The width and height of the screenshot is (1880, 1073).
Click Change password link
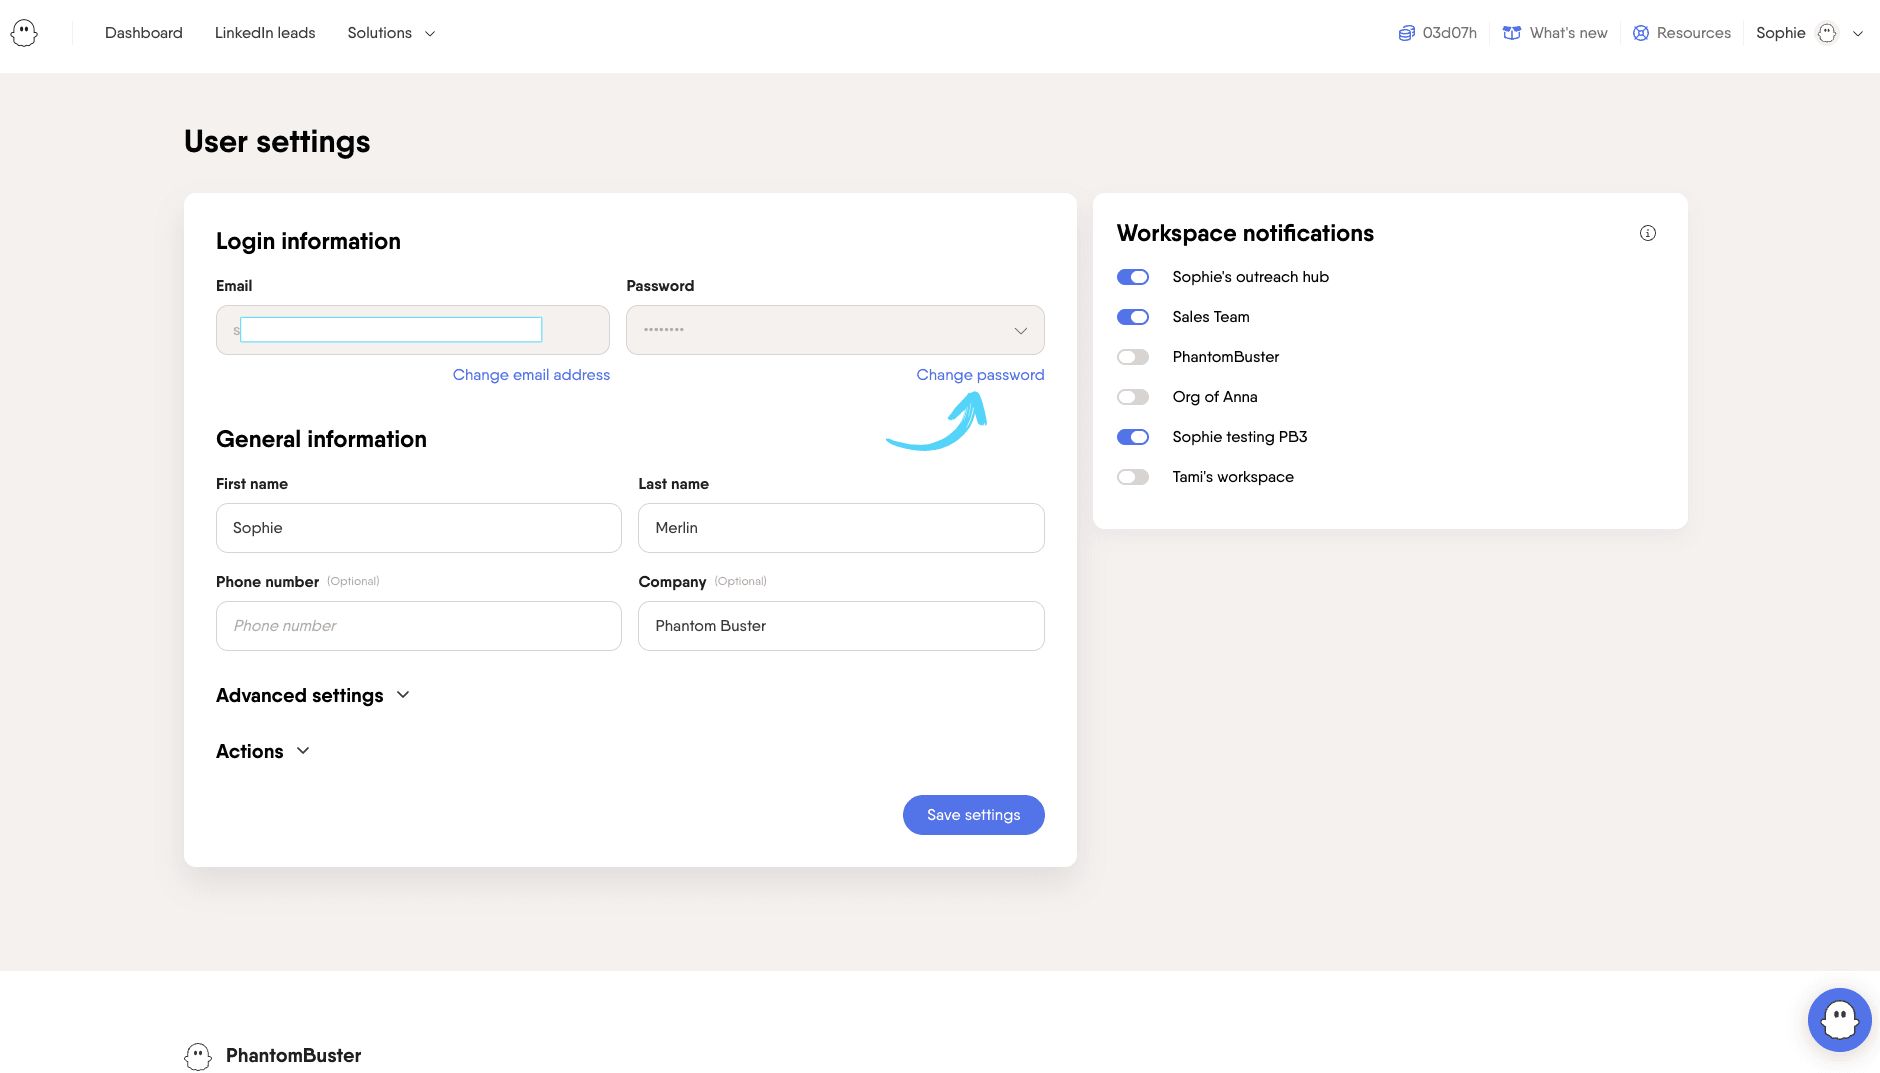click(980, 375)
